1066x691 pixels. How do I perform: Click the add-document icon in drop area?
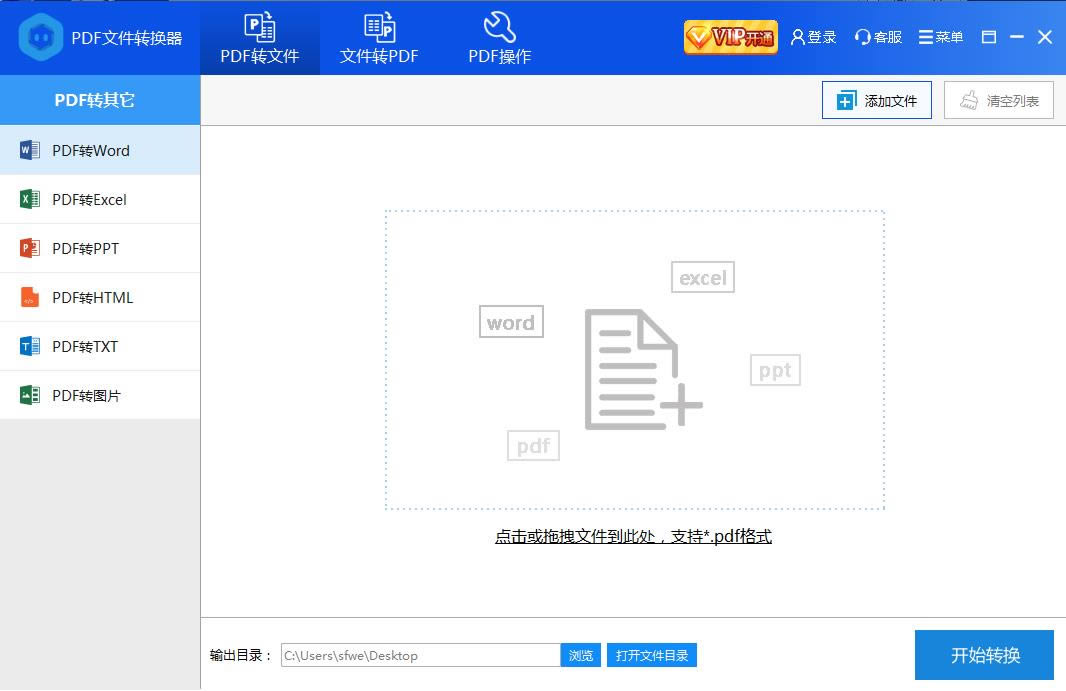point(642,369)
